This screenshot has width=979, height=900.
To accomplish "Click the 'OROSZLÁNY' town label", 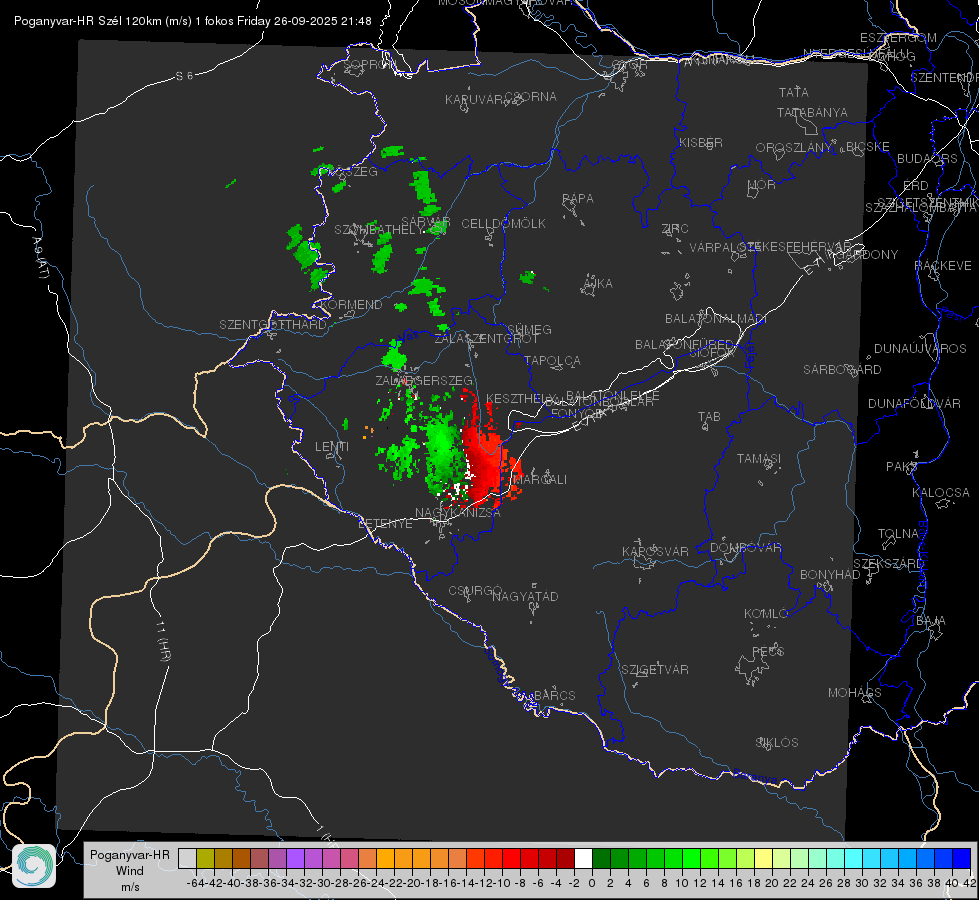I will coord(793,148).
